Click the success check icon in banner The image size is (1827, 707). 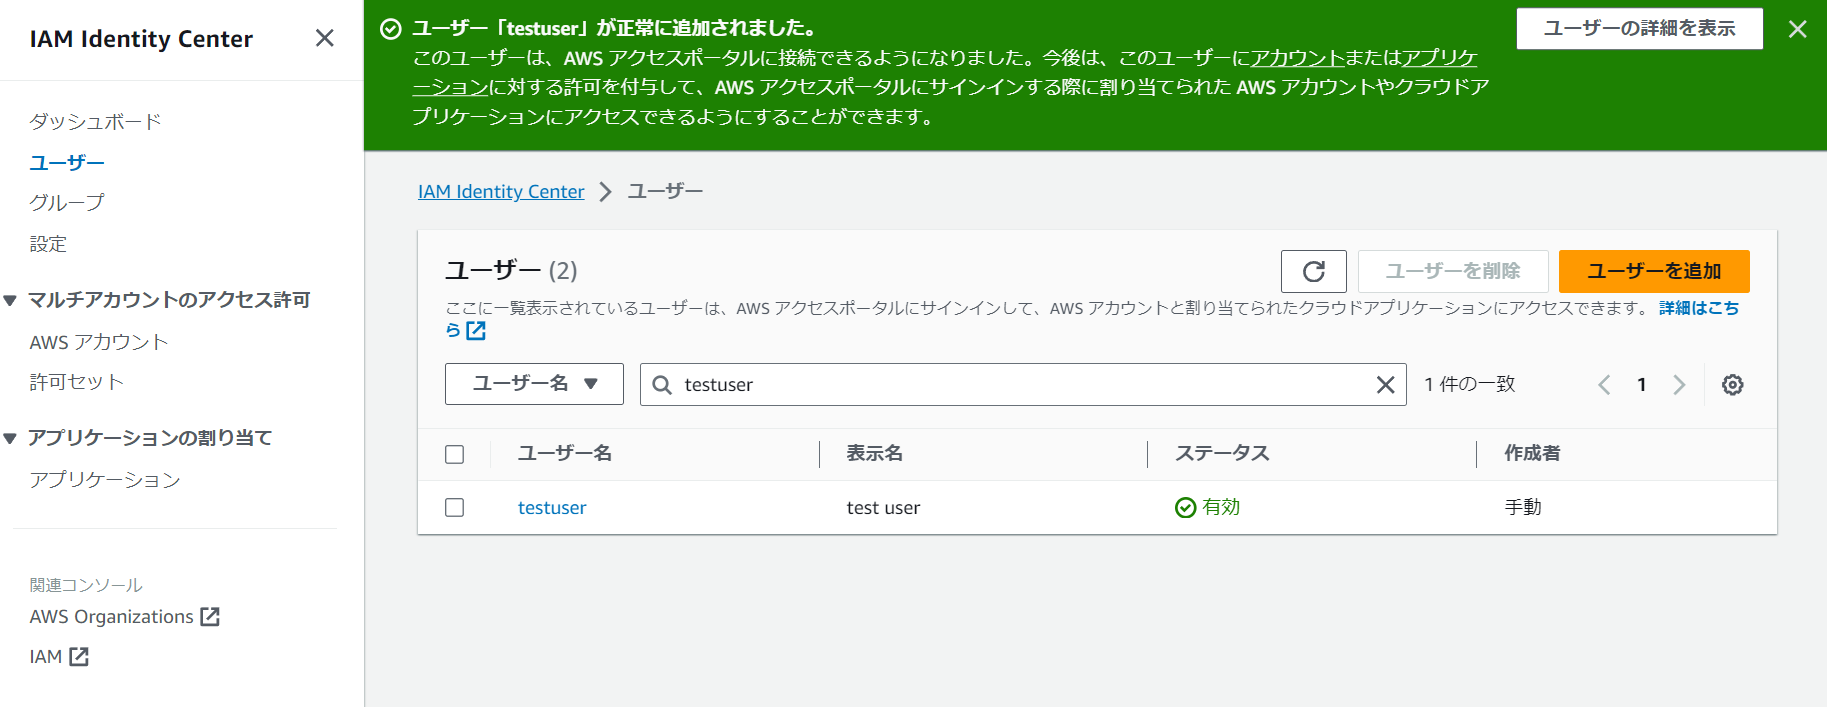pyautogui.click(x=391, y=29)
